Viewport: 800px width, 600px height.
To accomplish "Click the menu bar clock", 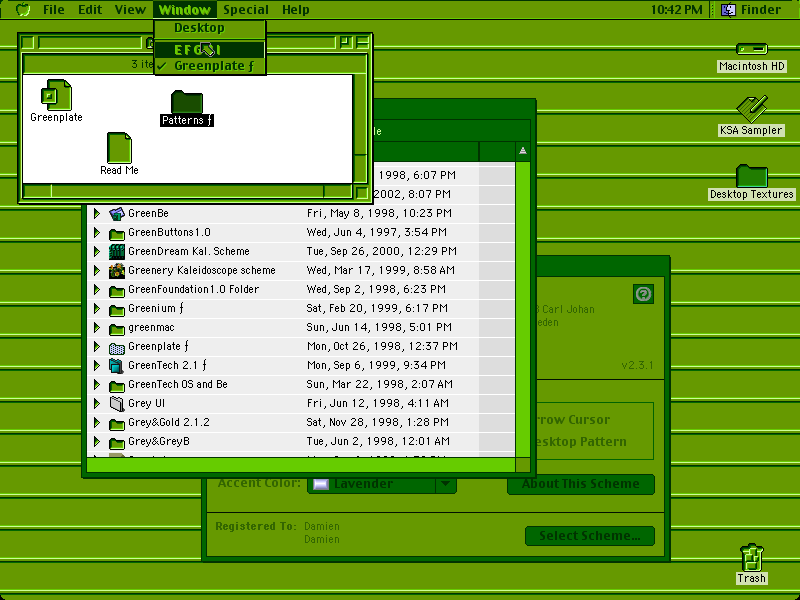I will (677, 10).
